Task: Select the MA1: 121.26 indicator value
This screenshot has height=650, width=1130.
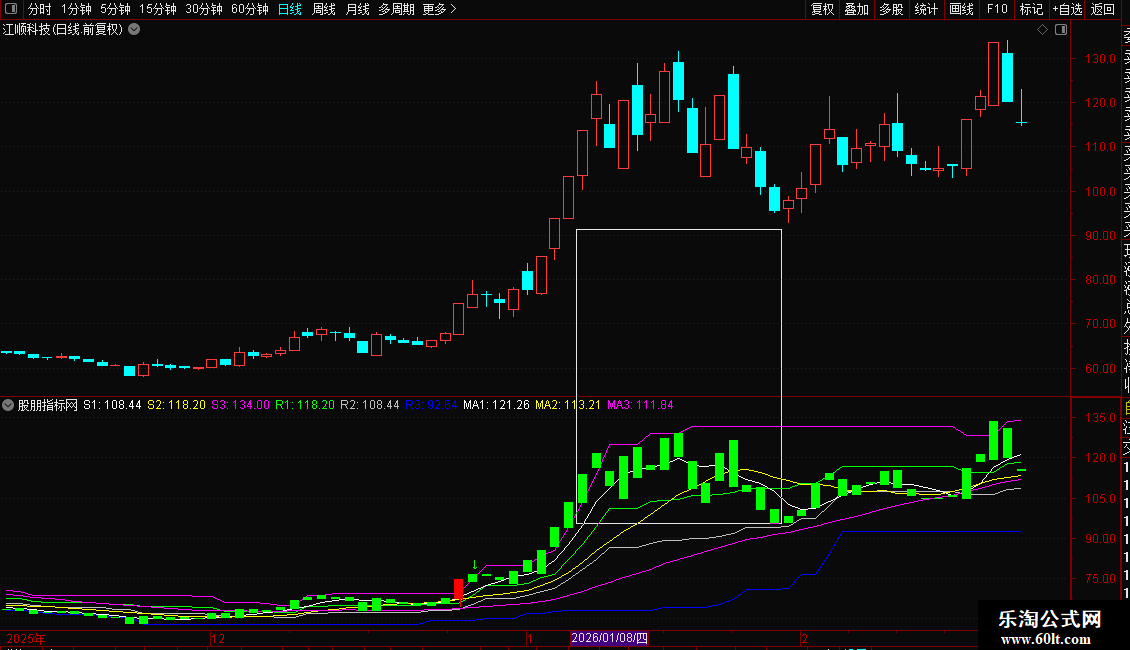Action: point(496,405)
